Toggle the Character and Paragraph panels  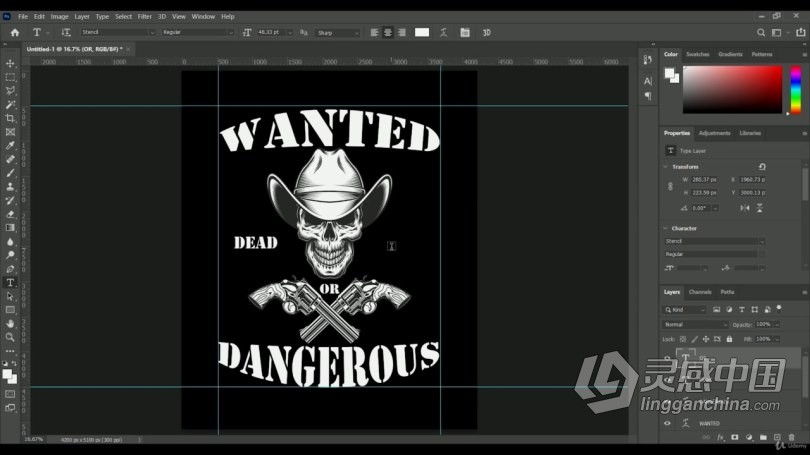465,33
